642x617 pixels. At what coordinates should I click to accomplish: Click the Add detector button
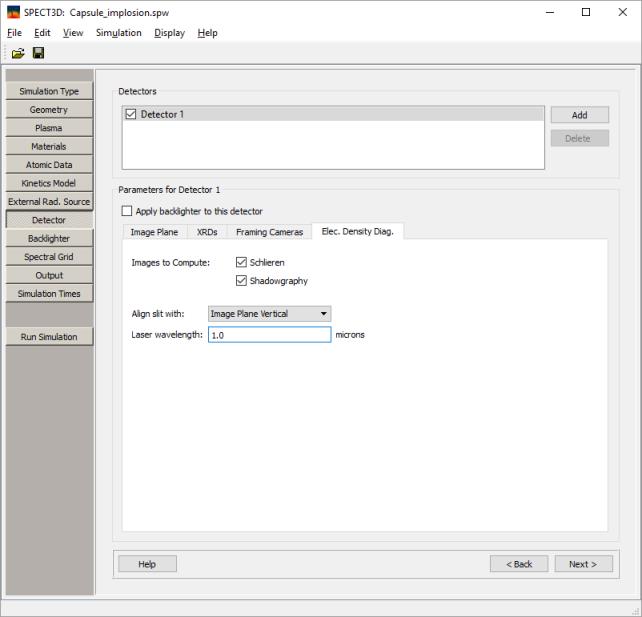coord(579,115)
